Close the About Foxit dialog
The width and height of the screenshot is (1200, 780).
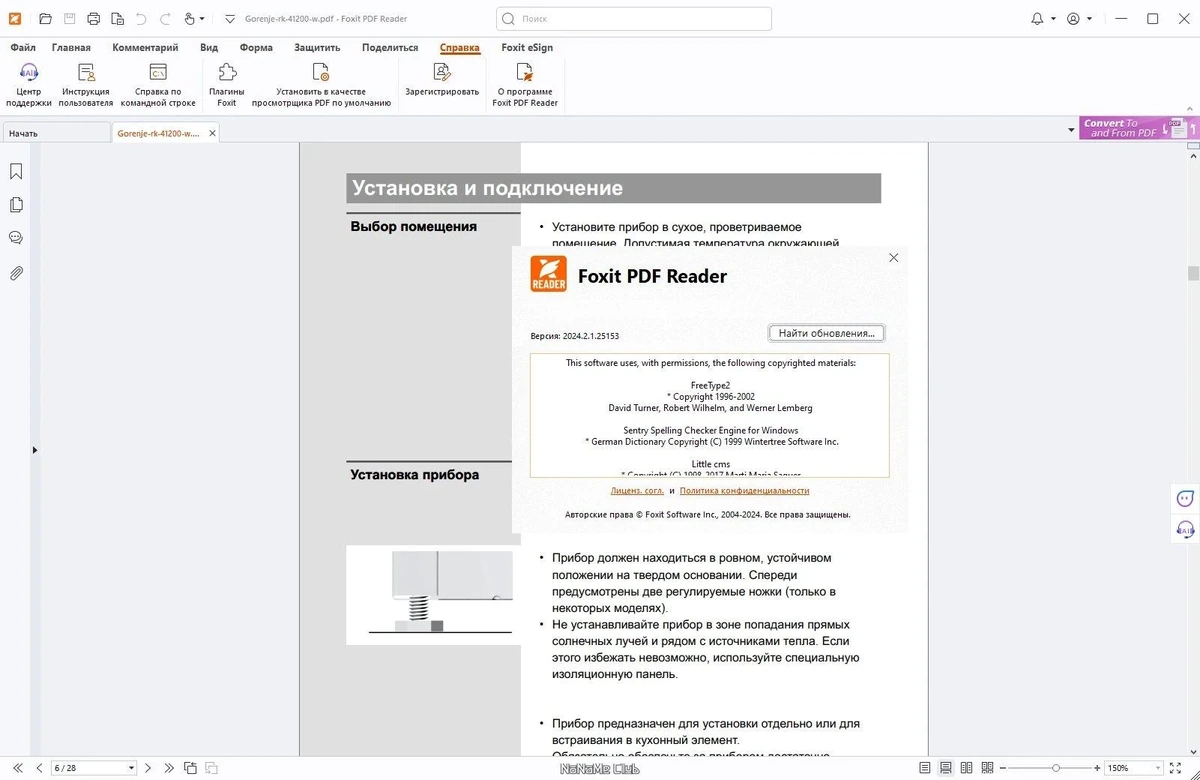[894, 258]
